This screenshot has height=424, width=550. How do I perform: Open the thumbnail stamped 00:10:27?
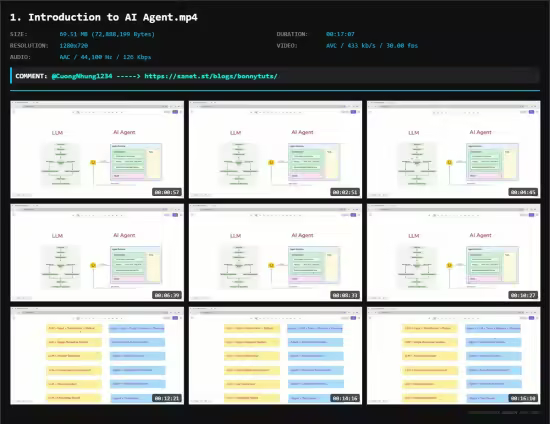click(454, 253)
